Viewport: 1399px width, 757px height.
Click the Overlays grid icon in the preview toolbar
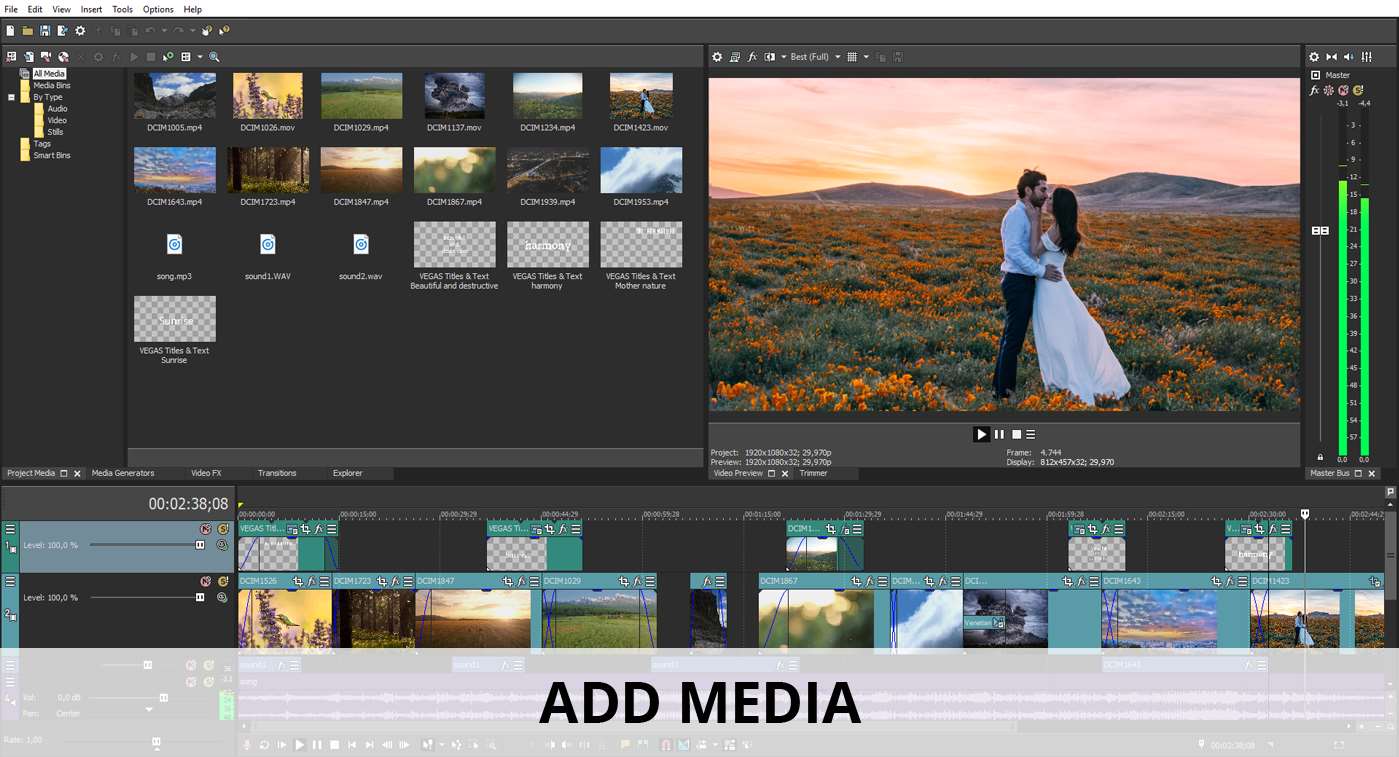pos(852,57)
